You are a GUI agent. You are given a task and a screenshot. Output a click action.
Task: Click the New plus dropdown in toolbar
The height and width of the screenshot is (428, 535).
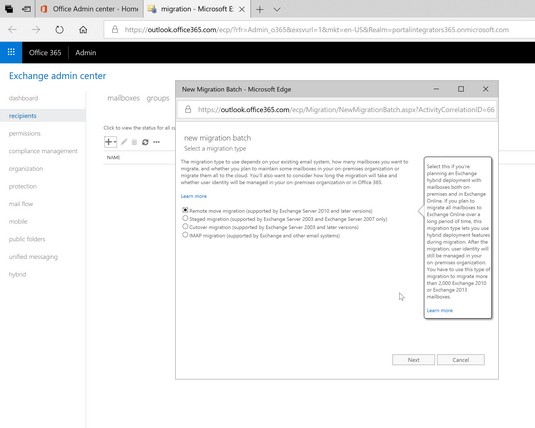[110, 142]
